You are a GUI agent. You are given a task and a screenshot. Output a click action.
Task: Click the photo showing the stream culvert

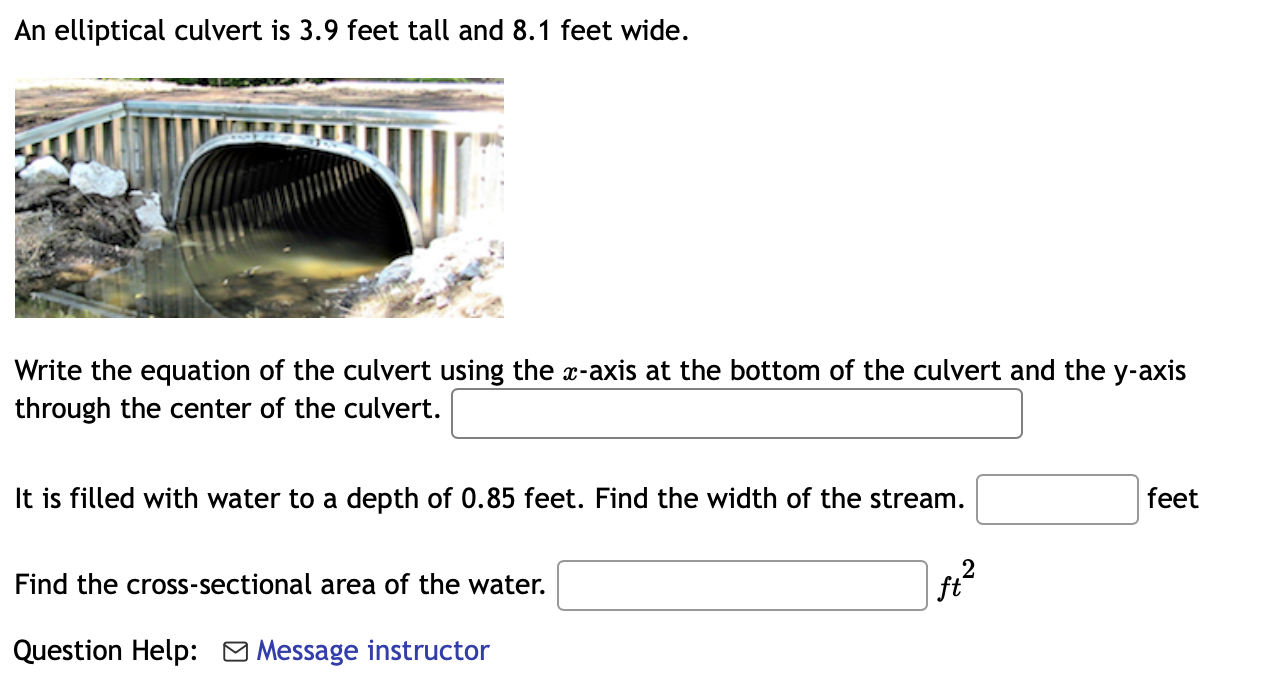click(259, 197)
